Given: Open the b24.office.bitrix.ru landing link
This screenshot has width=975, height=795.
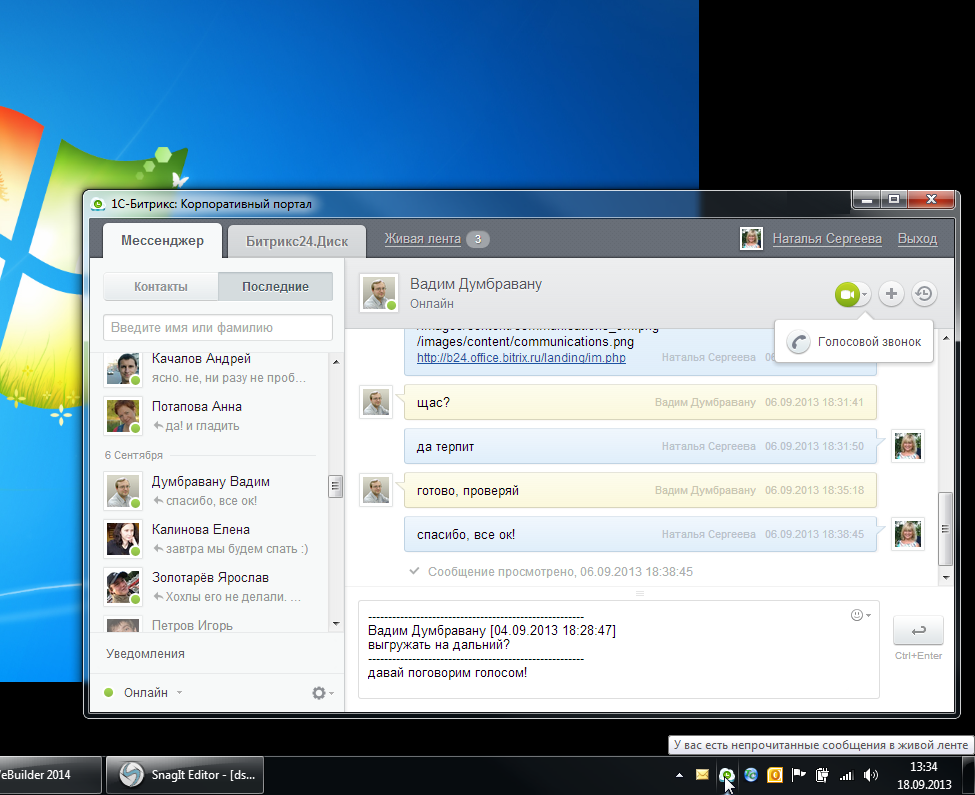Looking at the screenshot, I should 521,358.
